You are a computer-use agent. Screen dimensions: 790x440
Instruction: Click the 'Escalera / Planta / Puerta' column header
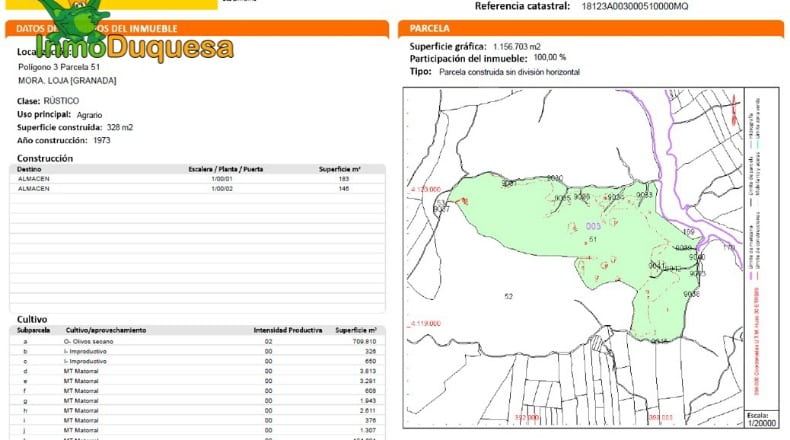point(226,169)
